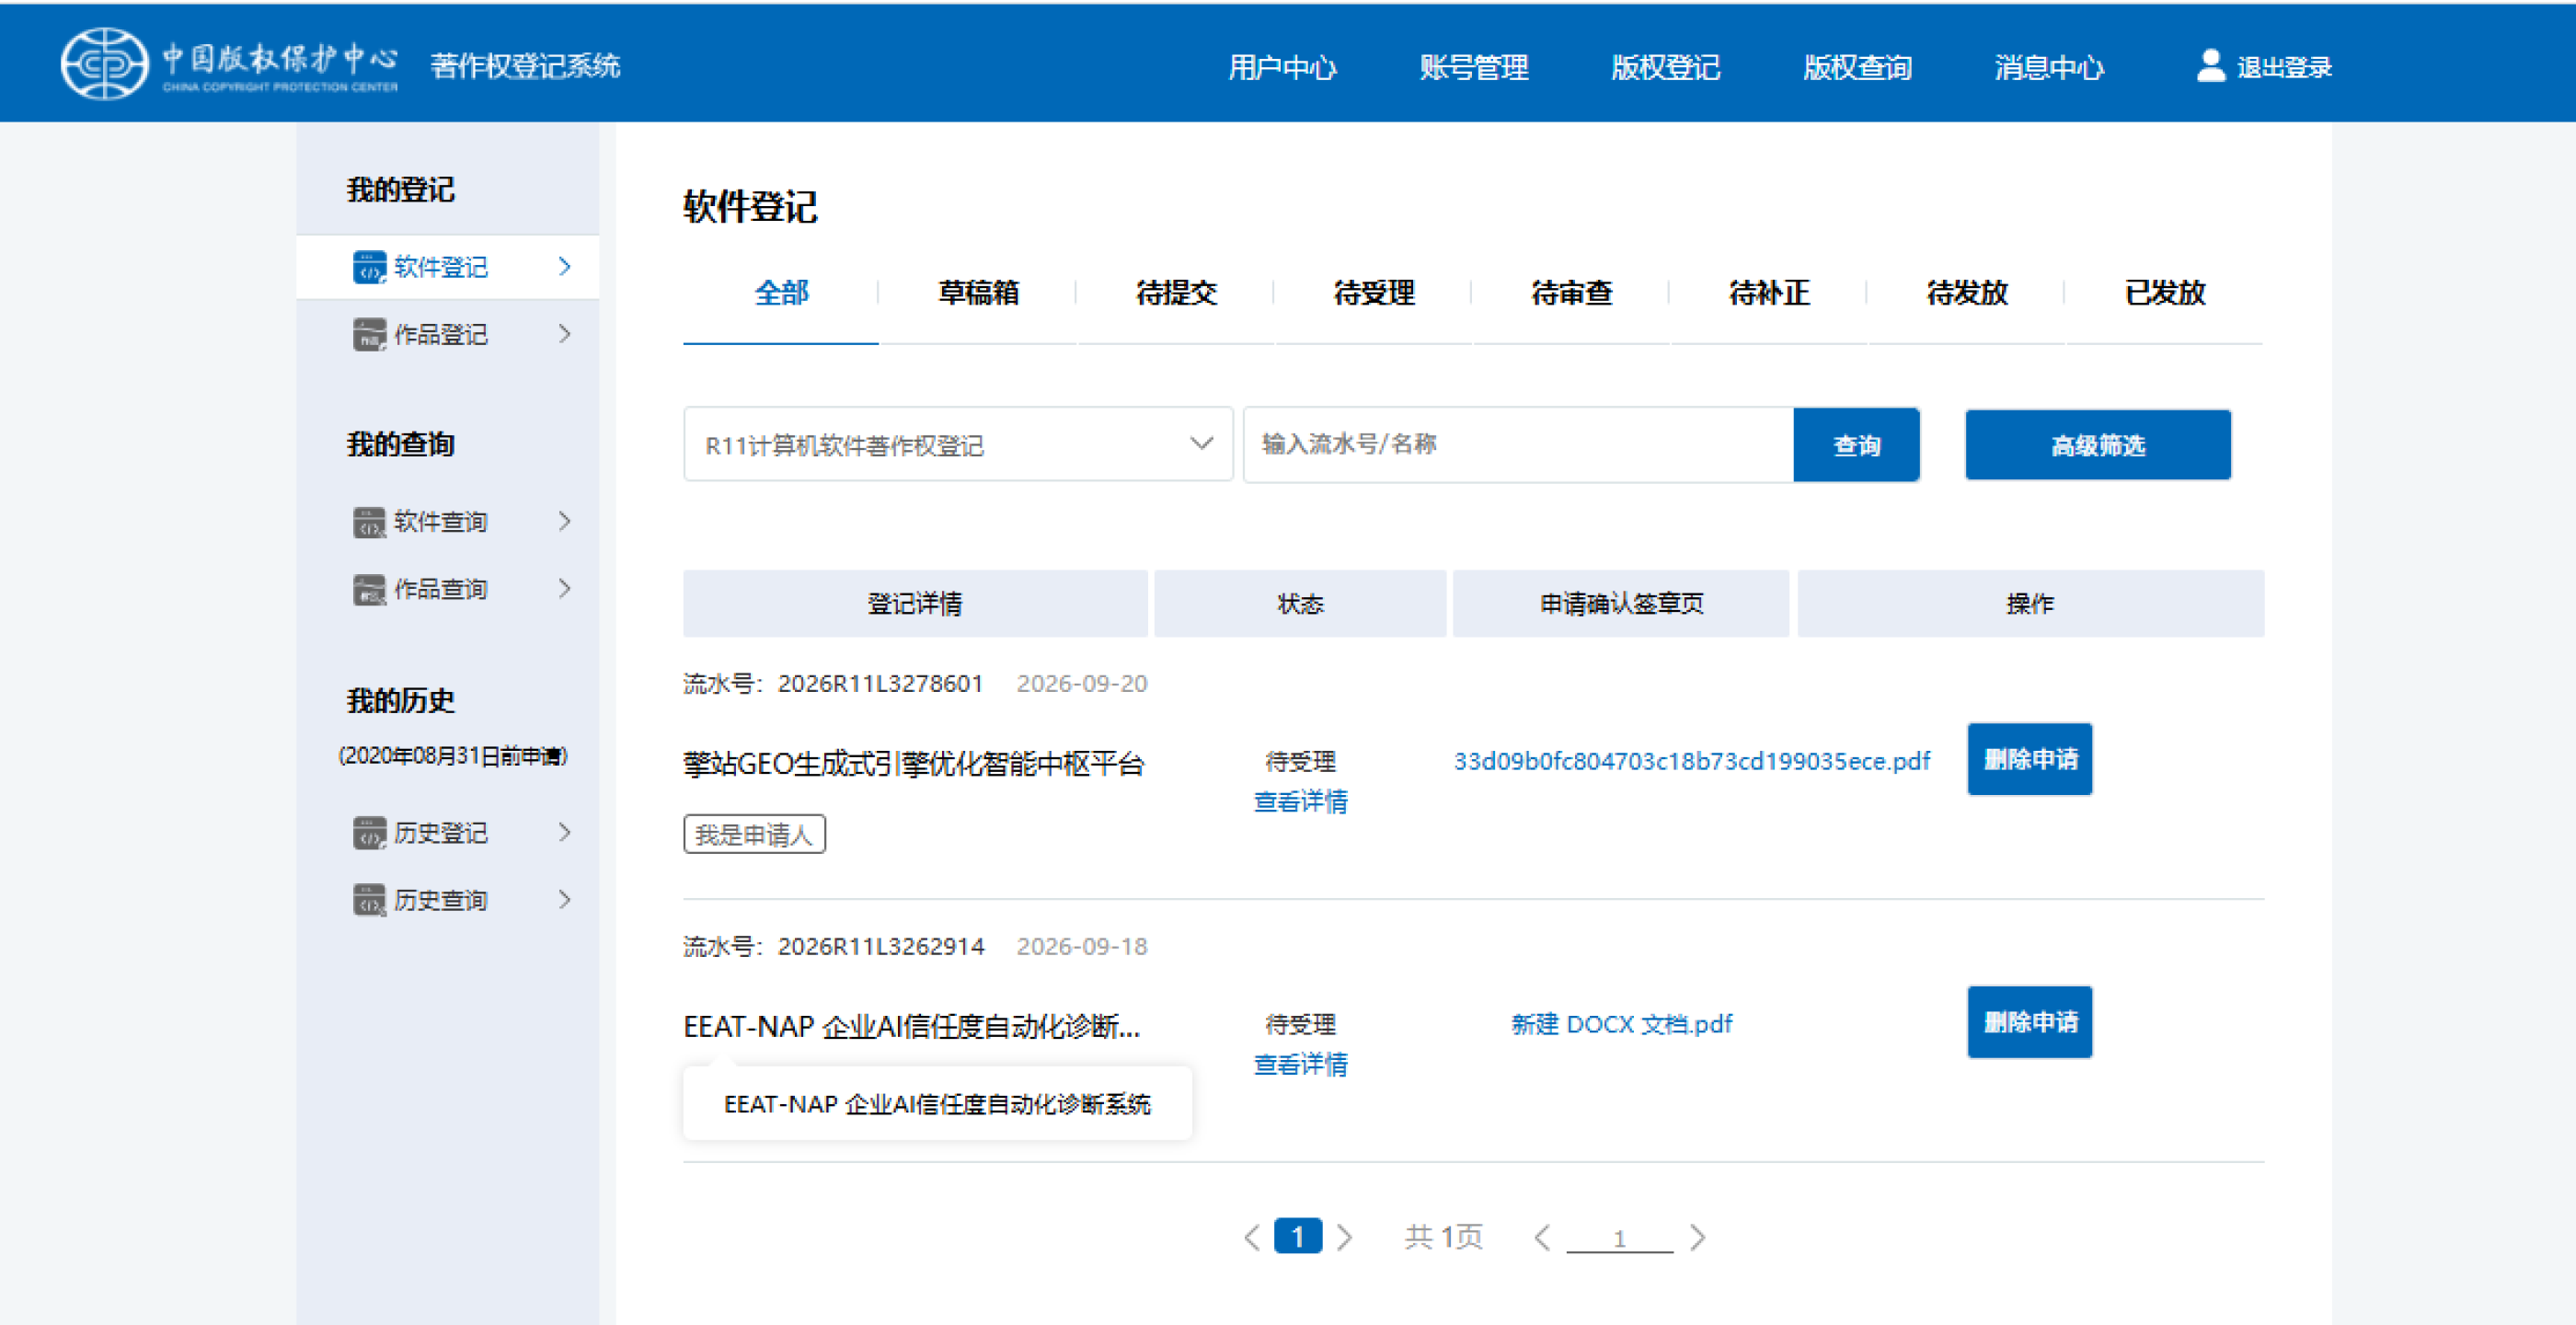The width and height of the screenshot is (2576, 1325).
Task: Click the page number input beside 共1页
Action: [1620, 1238]
